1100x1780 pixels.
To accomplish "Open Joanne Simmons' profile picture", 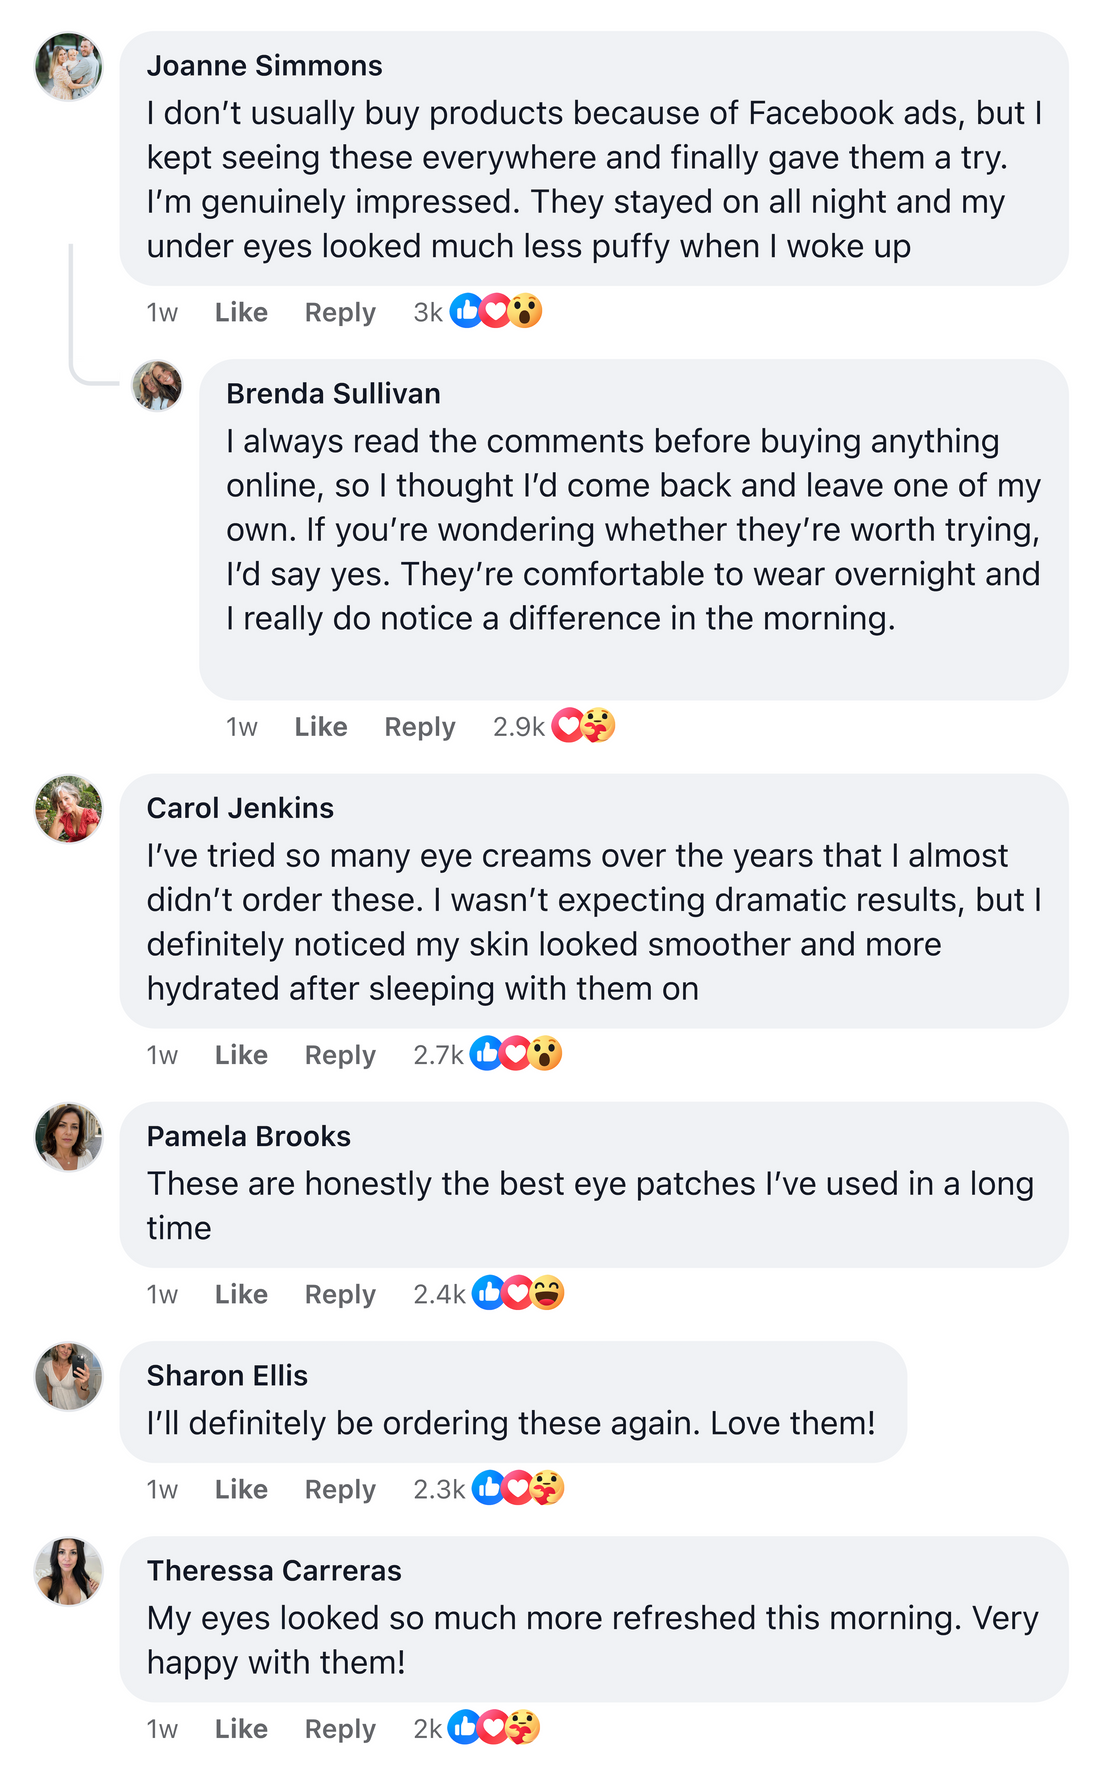I will click(69, 67).
